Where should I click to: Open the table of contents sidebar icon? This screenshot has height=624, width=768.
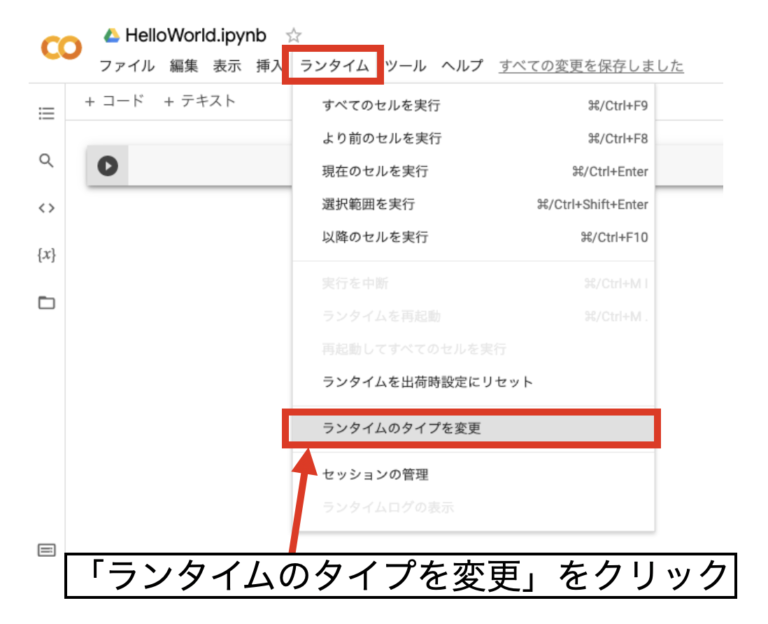[46, 113]
